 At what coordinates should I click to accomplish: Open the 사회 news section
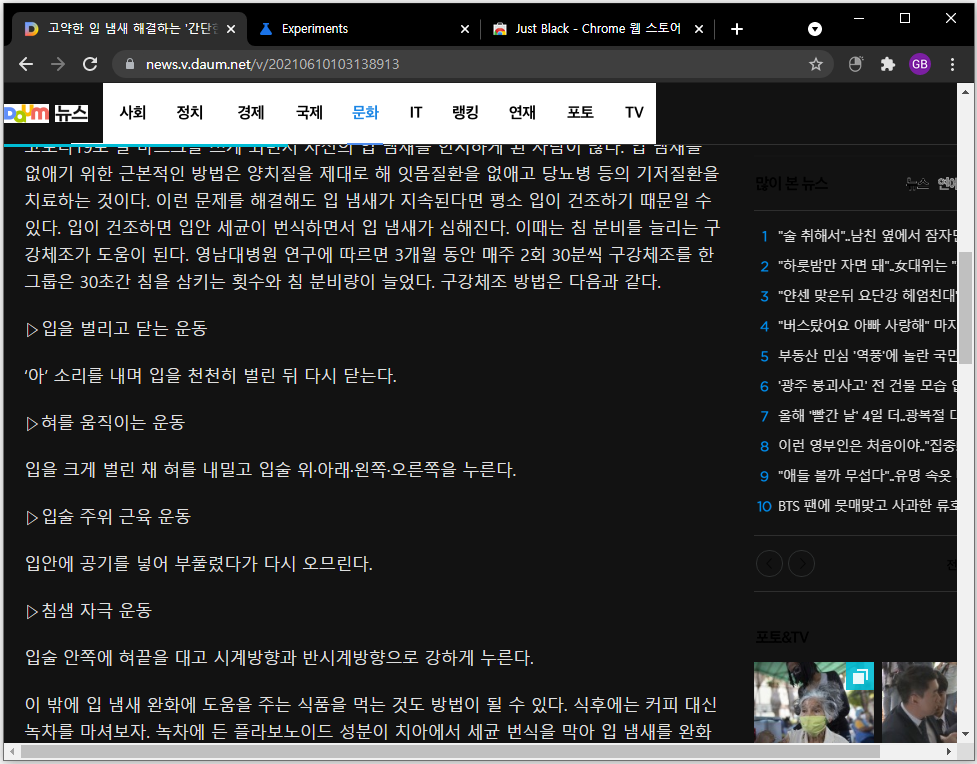pos(133,112)
